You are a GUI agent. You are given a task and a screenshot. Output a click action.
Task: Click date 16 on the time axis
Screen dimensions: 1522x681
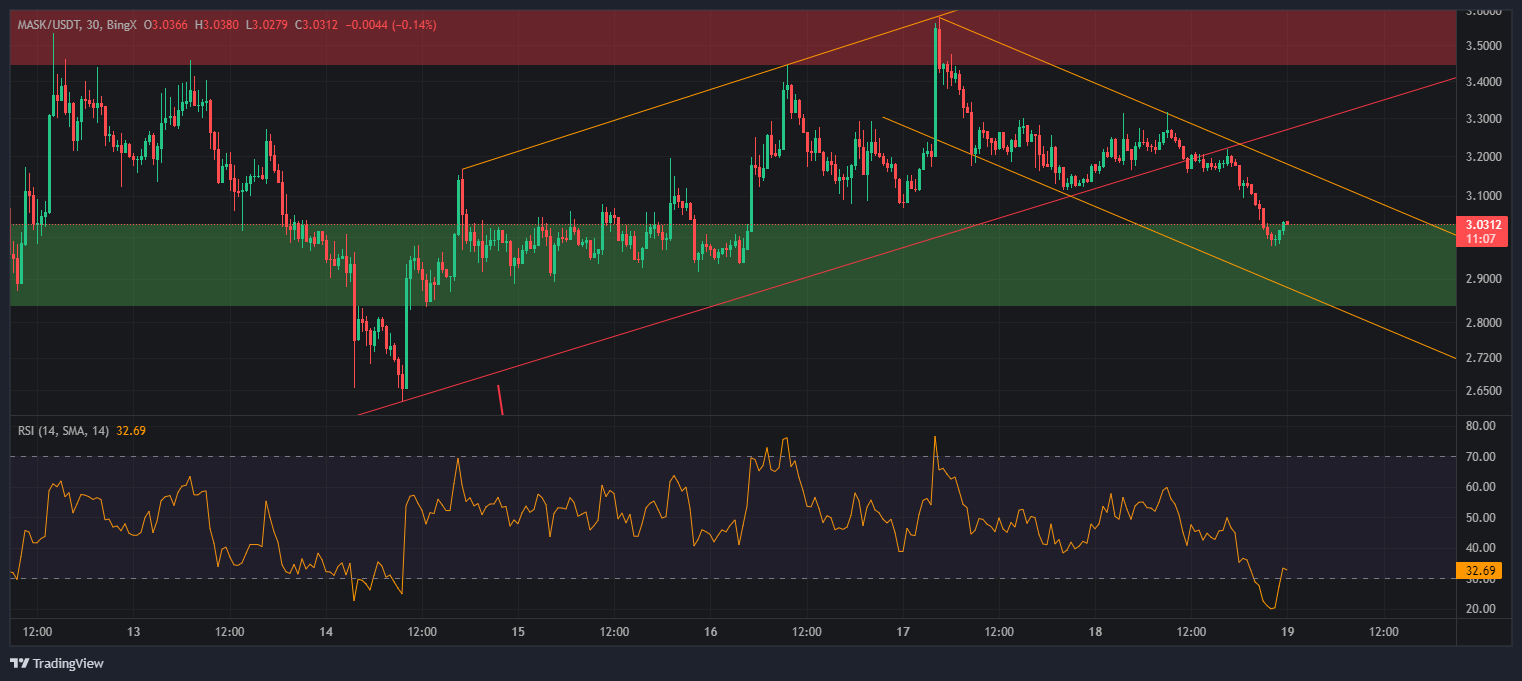tap(711, 632)
